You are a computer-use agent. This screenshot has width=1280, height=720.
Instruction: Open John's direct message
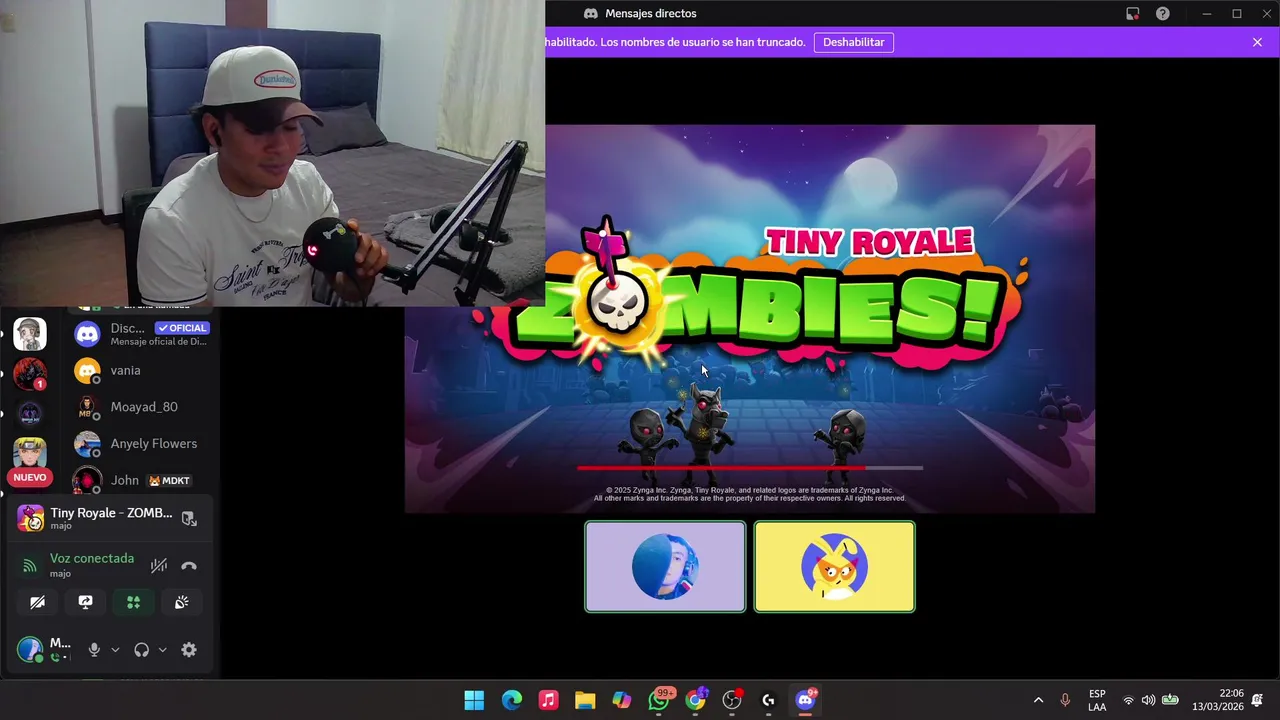coord(140,480)
